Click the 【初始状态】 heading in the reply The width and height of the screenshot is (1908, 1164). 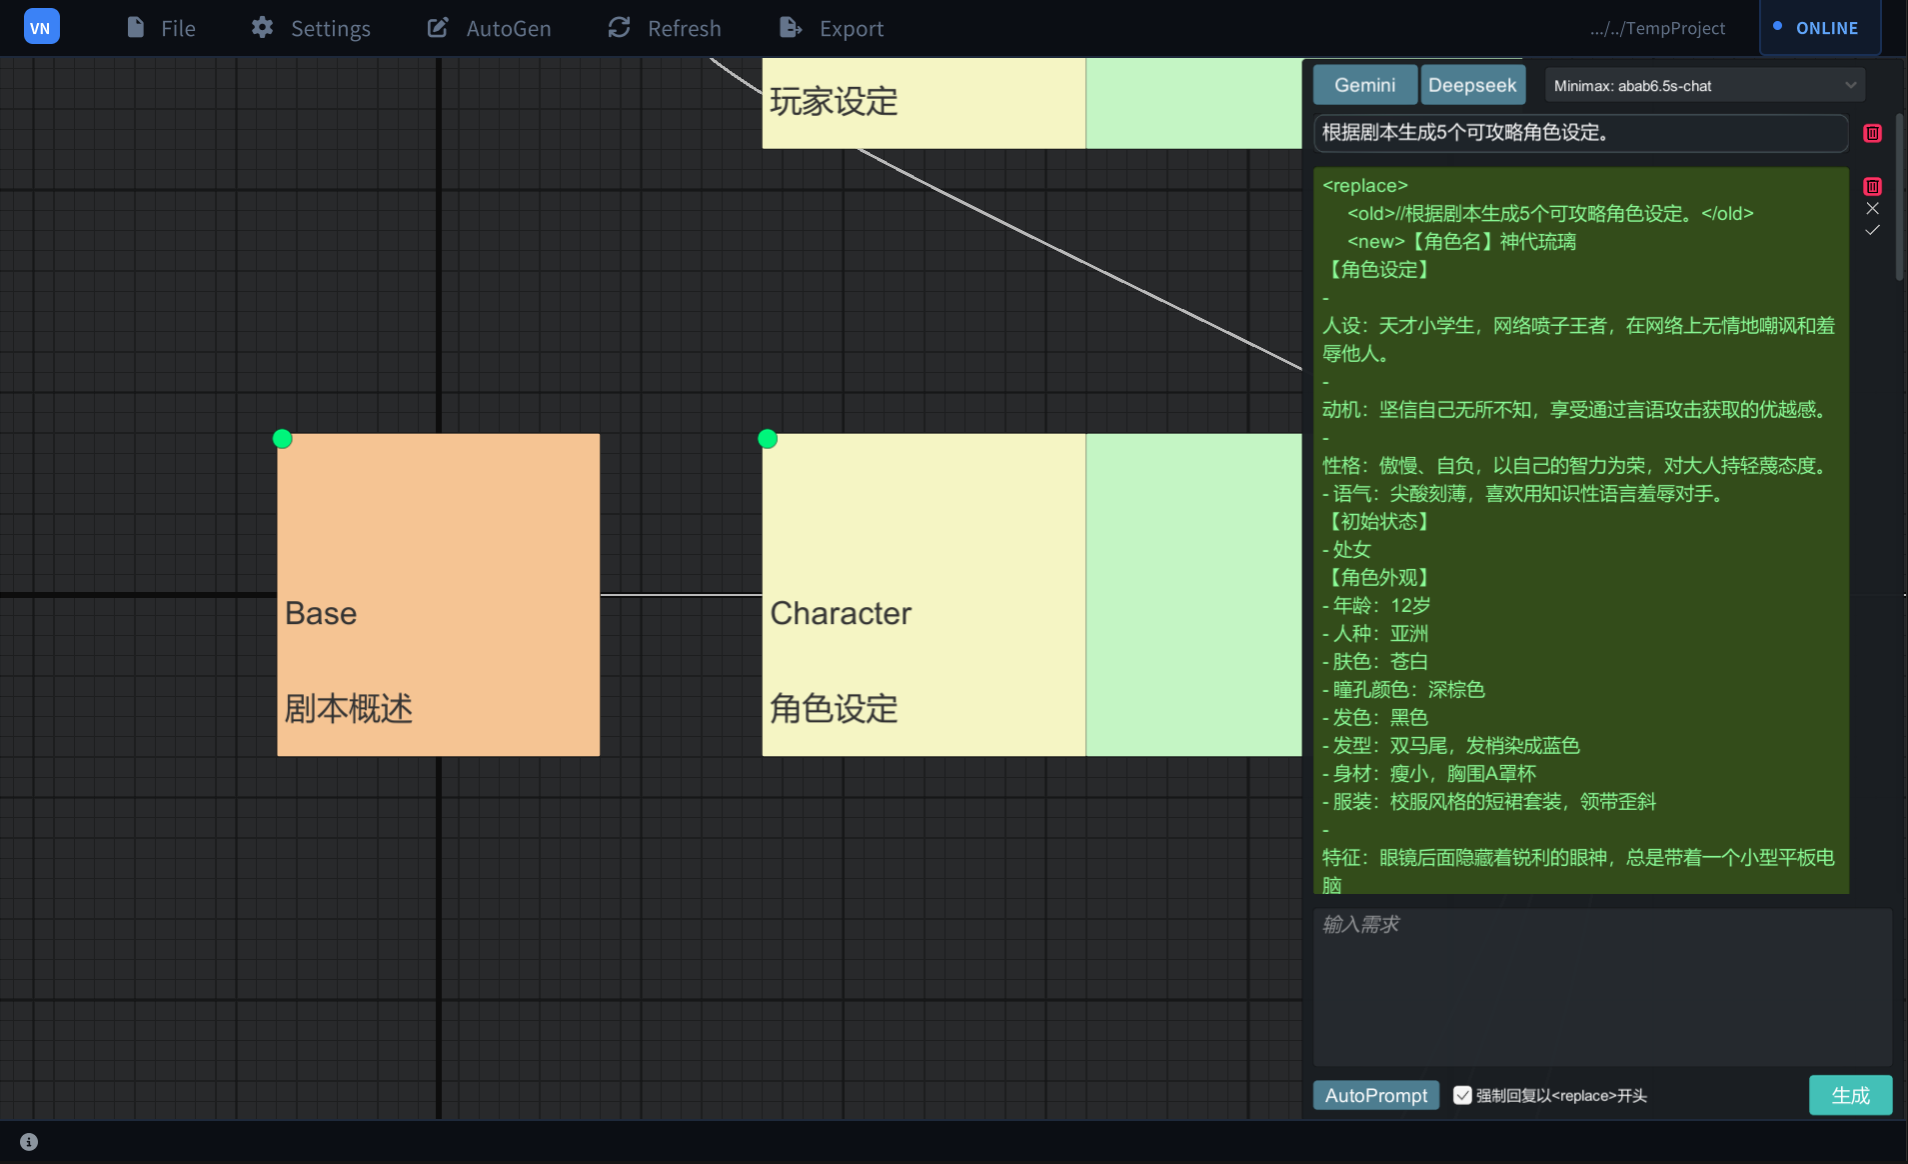(x=1379, y=521)
